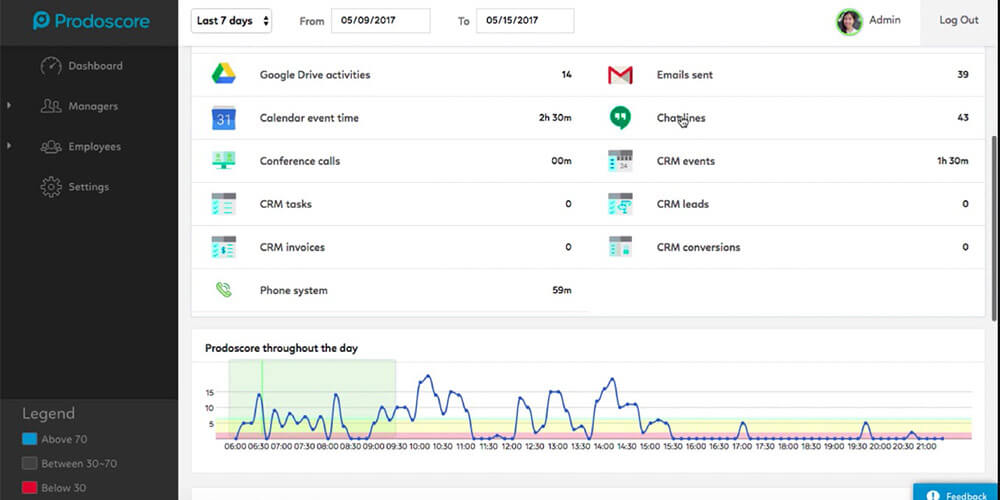Click the CRM events icon

(620, 161)
